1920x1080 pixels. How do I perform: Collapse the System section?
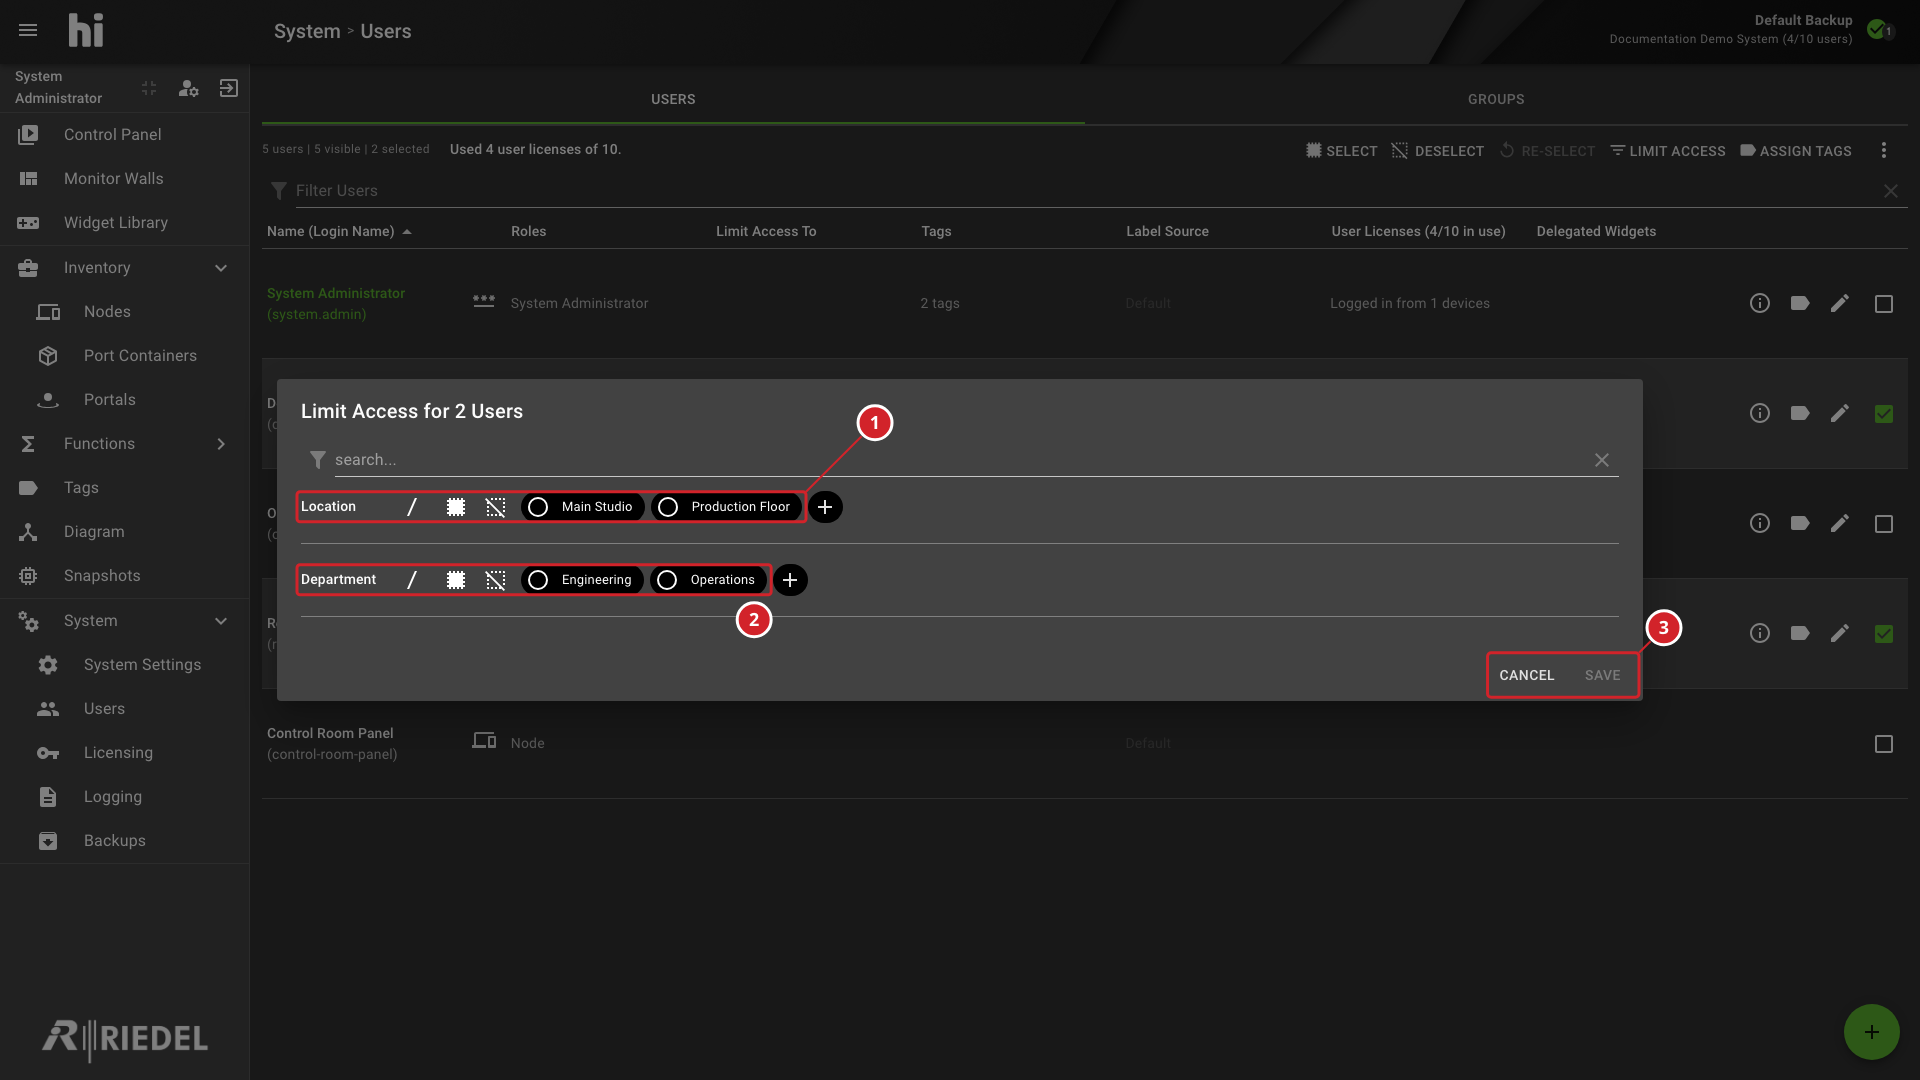pos(221,621)
